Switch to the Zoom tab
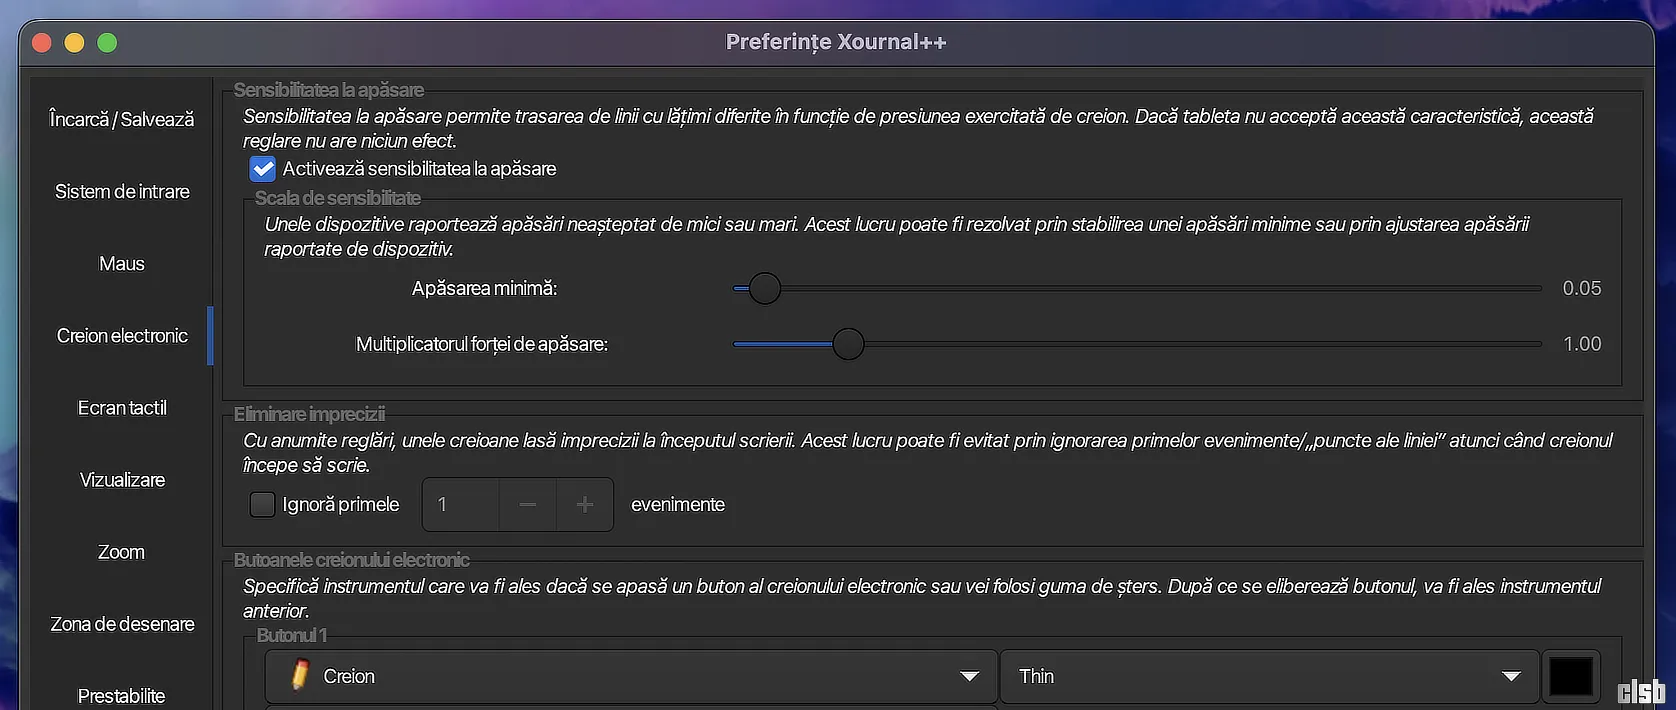This screenshot has height=710, width=1676. pyautogui.click(x=122, y=552)
